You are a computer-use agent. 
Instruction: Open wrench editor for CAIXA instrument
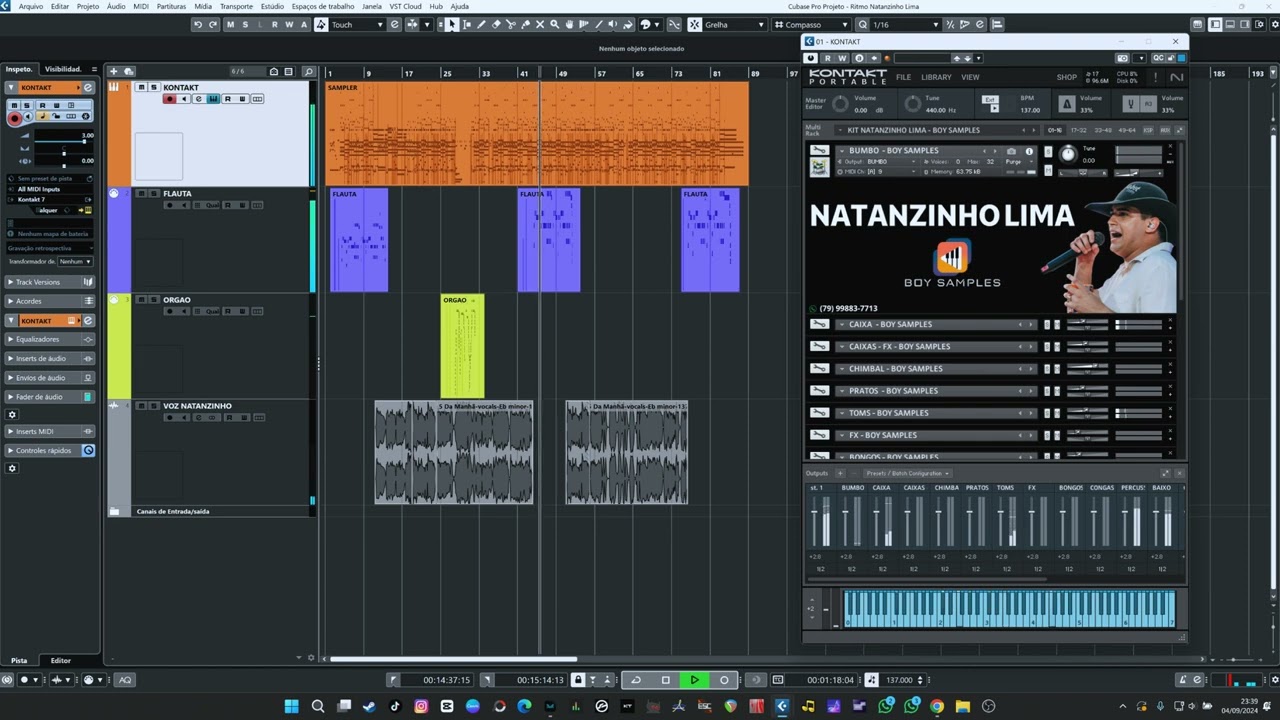point(820,324)
